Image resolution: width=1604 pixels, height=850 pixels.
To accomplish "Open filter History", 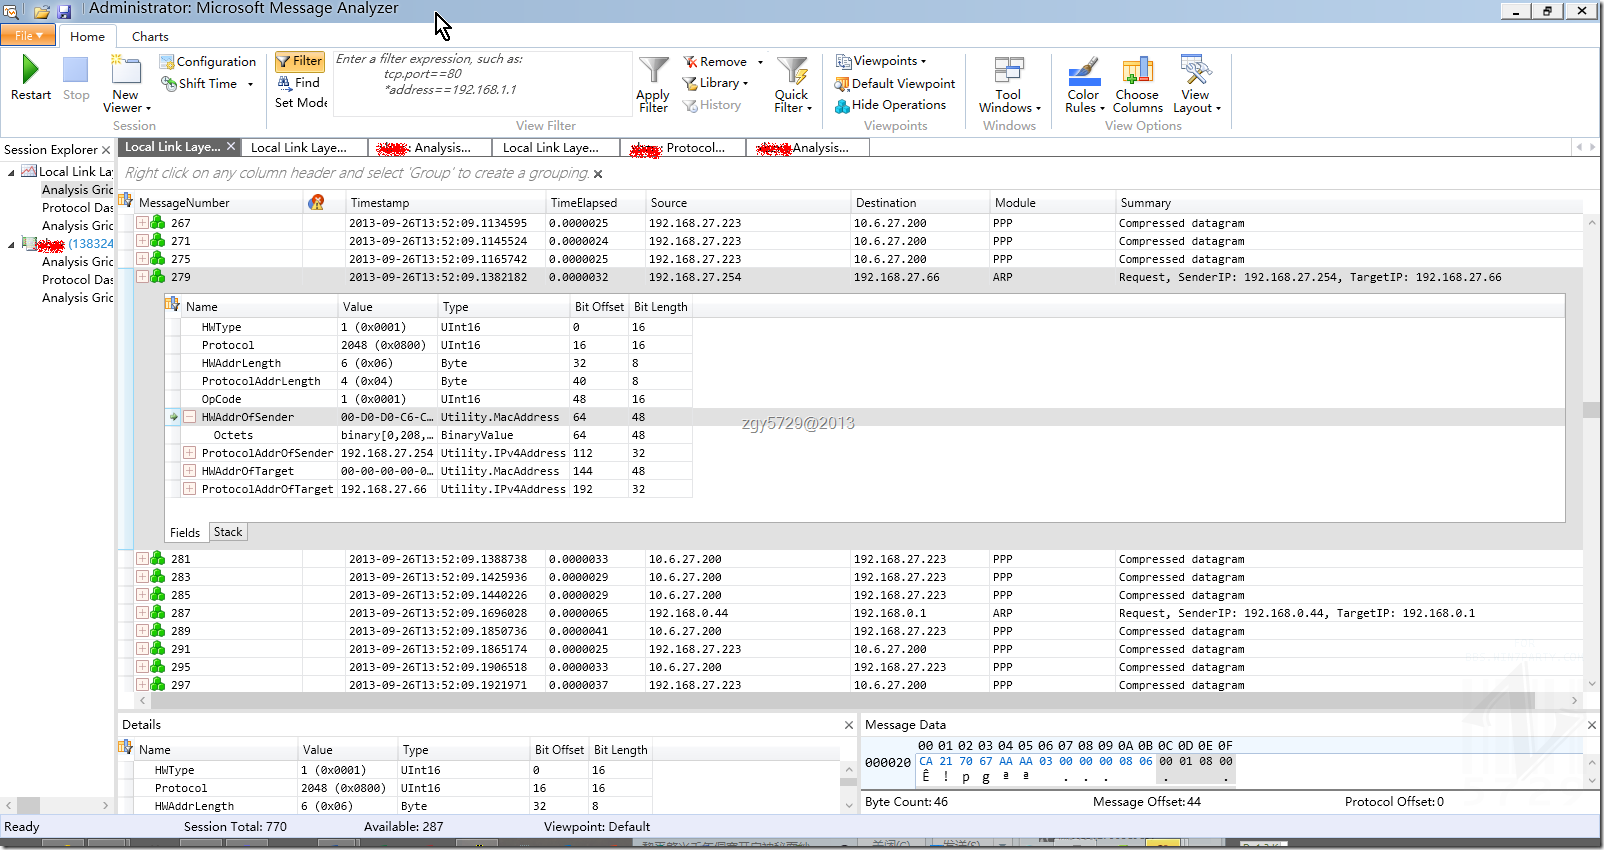I will tap(712, 105).
